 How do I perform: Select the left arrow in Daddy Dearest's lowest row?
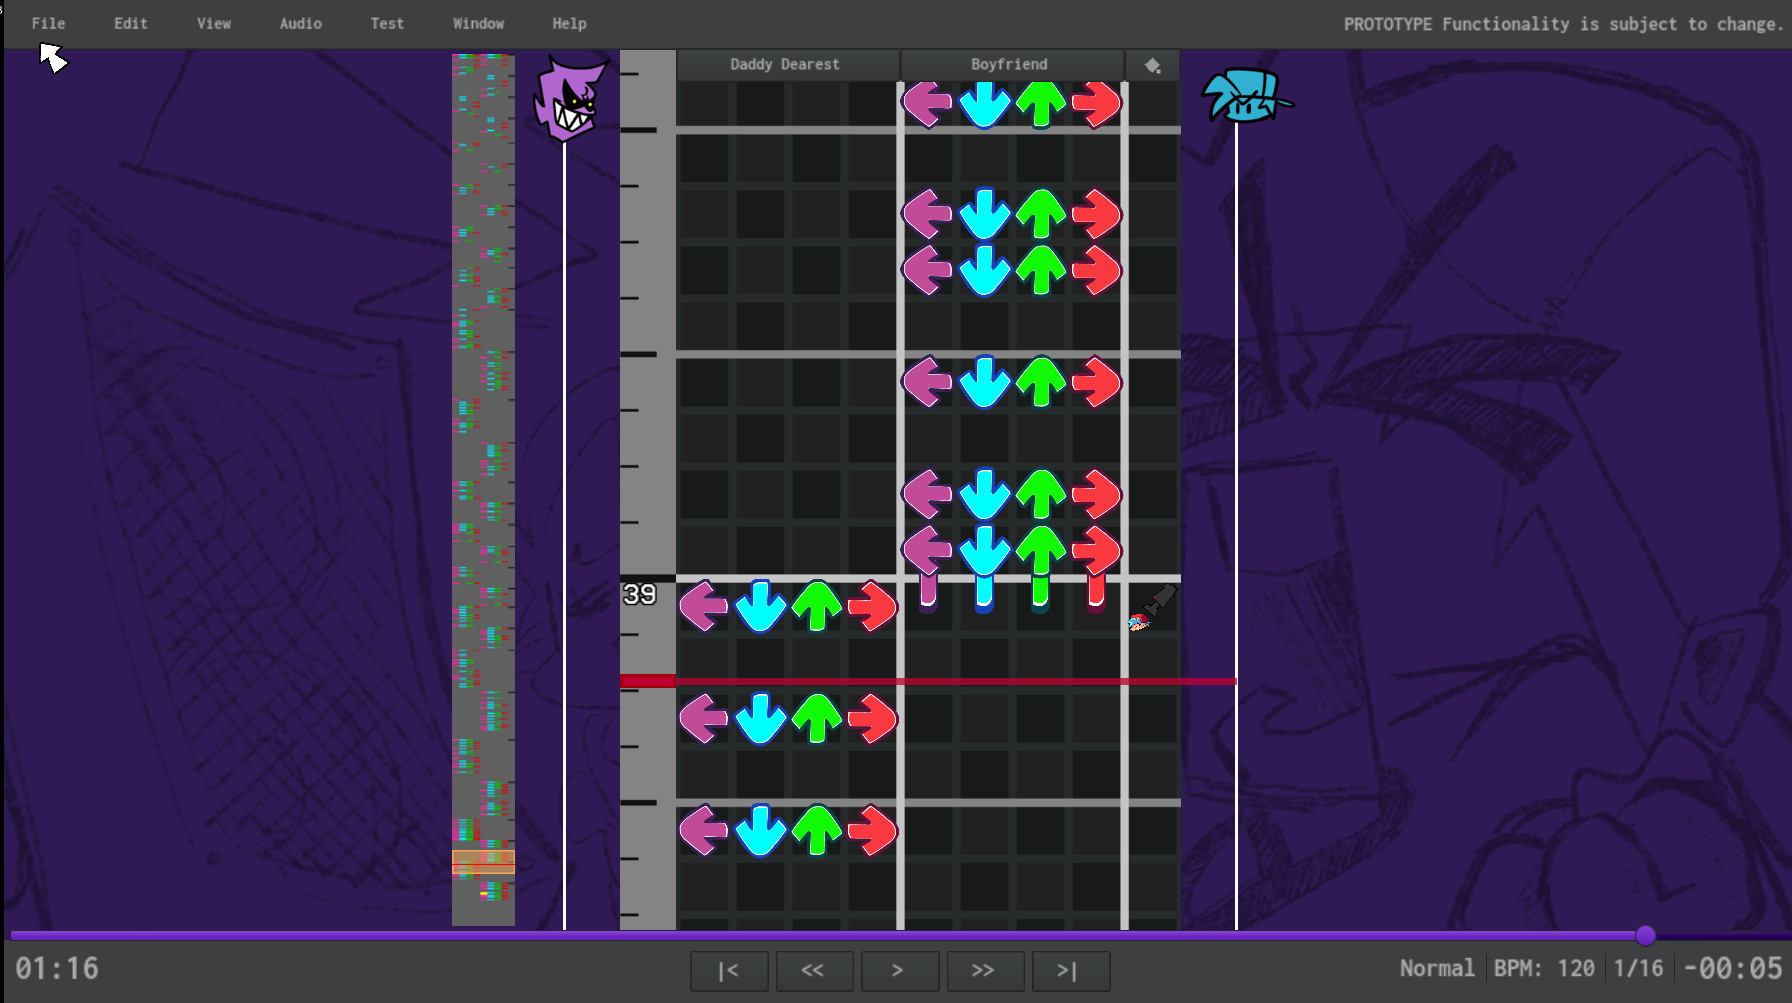coord(704,830)
